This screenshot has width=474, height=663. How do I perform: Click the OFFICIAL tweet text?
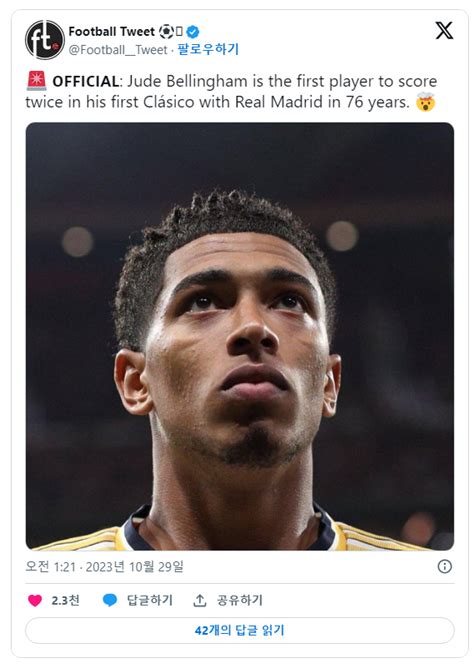pyautogui.click(x=231, y=91)
